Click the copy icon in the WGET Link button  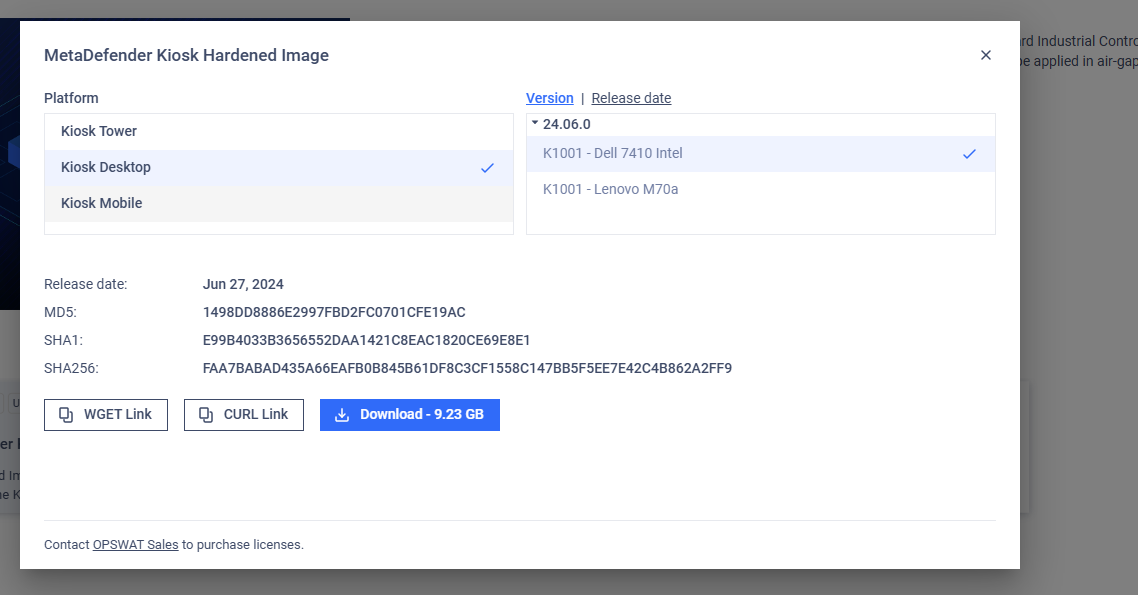pyautogui.click(x=66, y=415)
